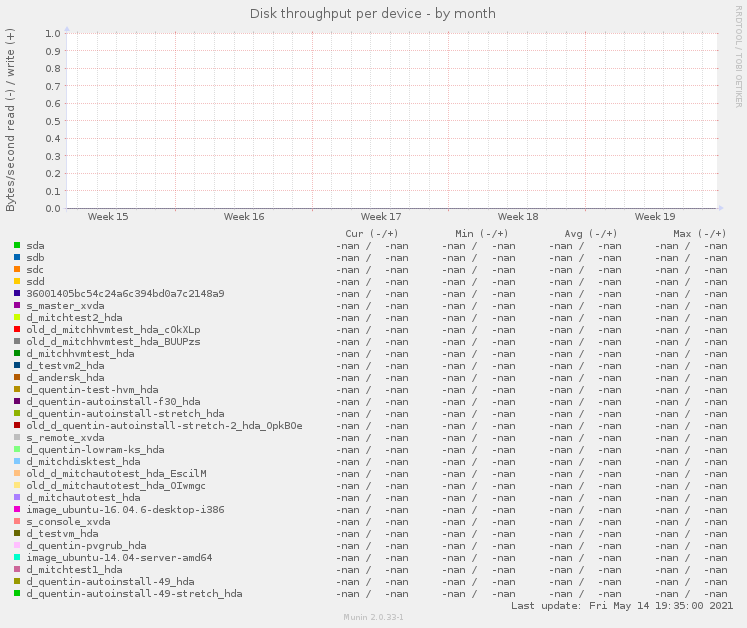The height and width of the screenshot is (628, 747).
Task: Click the magenta image_ubuntu-16.04.6-desktop-i386 swatch
Action: (x=17, y=509)
